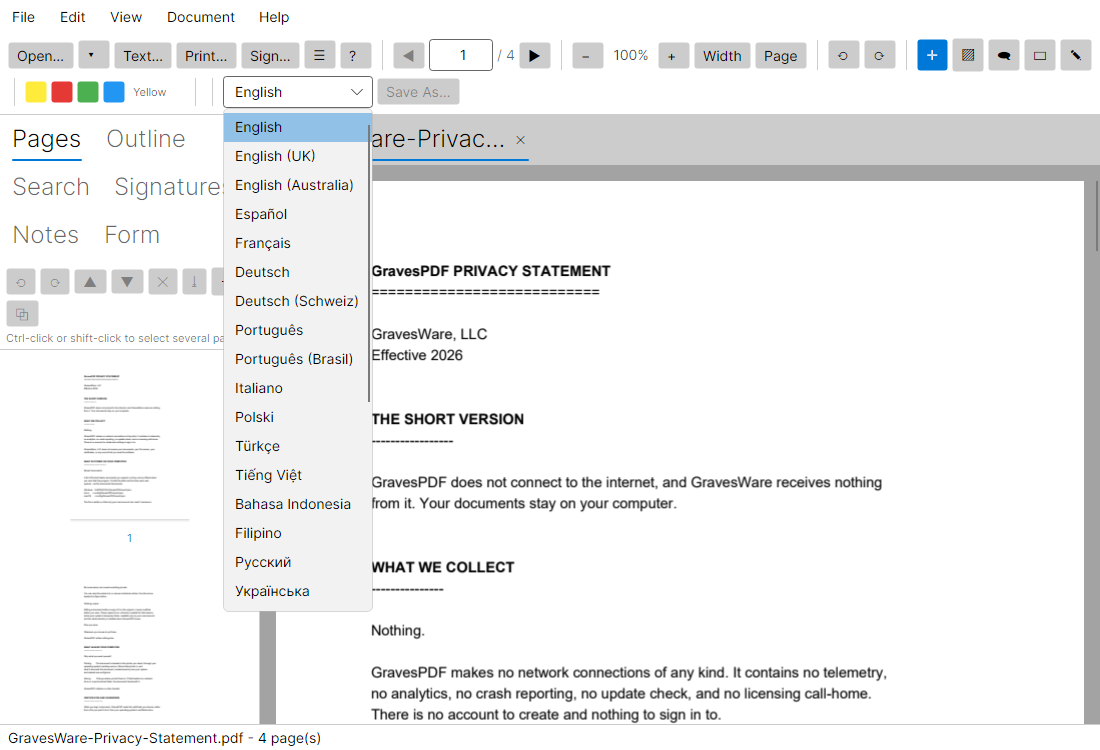Open the hamburger list menu button
The width and height of the screenshot is (1100, 750).
pos(319,55)
